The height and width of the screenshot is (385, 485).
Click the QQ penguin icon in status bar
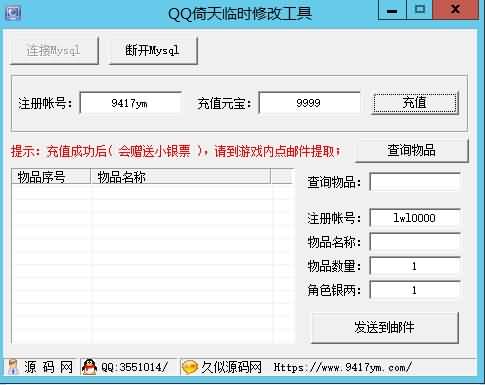click(90, 367)
